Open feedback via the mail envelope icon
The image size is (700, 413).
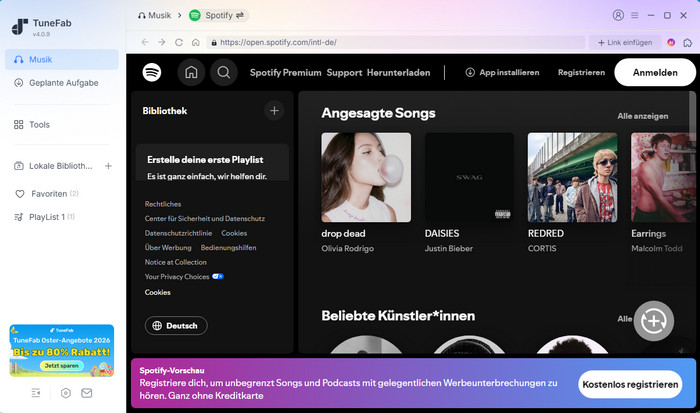click(x=87, y=393)
